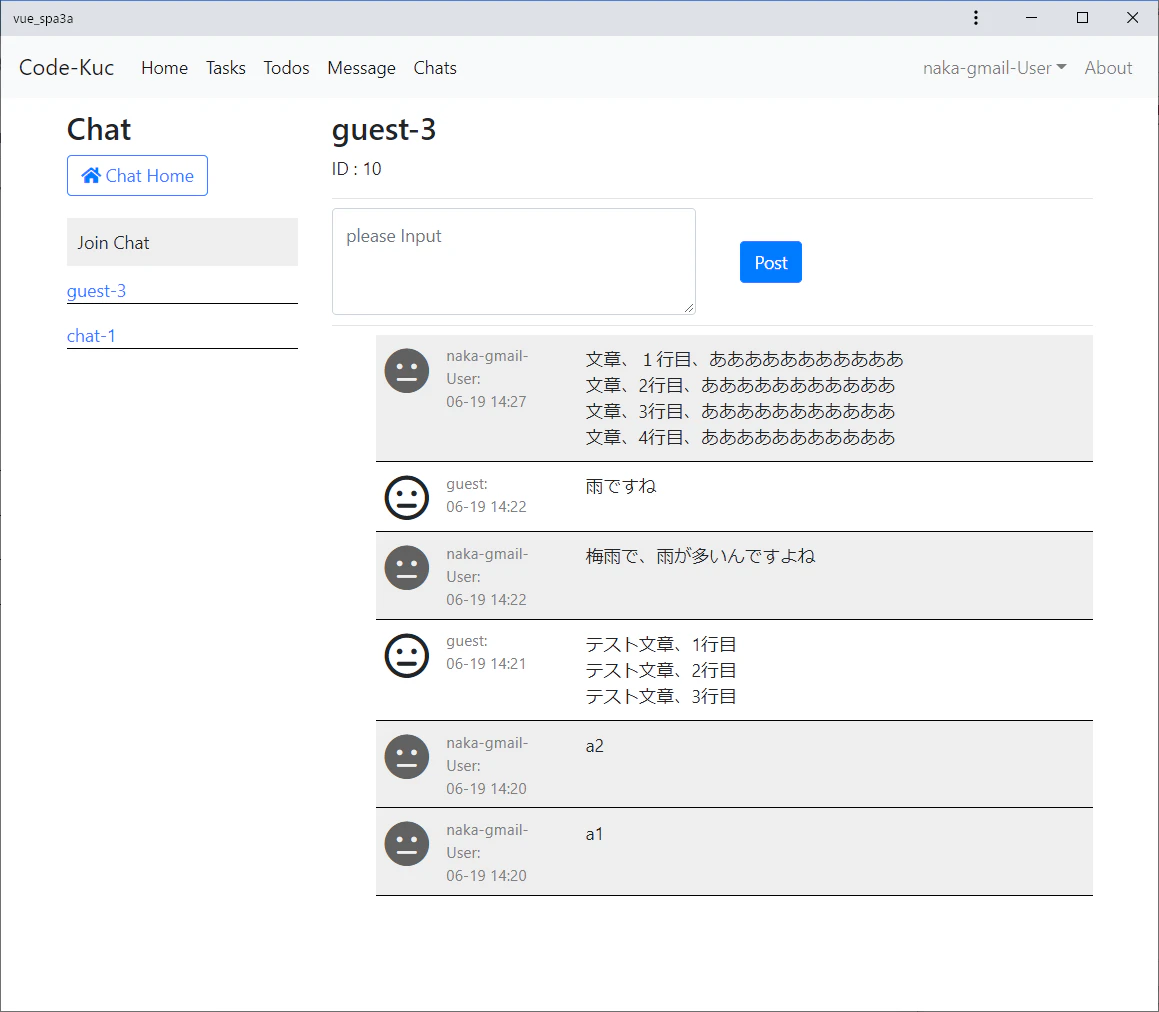
Task: Maximize the vue_spa3a window
Action: (x=1082, y=18)
